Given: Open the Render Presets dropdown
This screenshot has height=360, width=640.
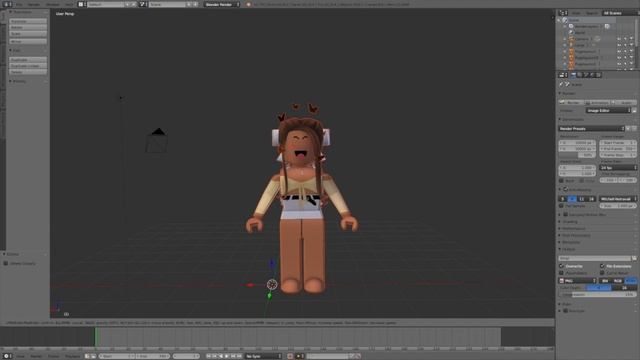Looking at the screenshot, I should (x=591, y=128).
